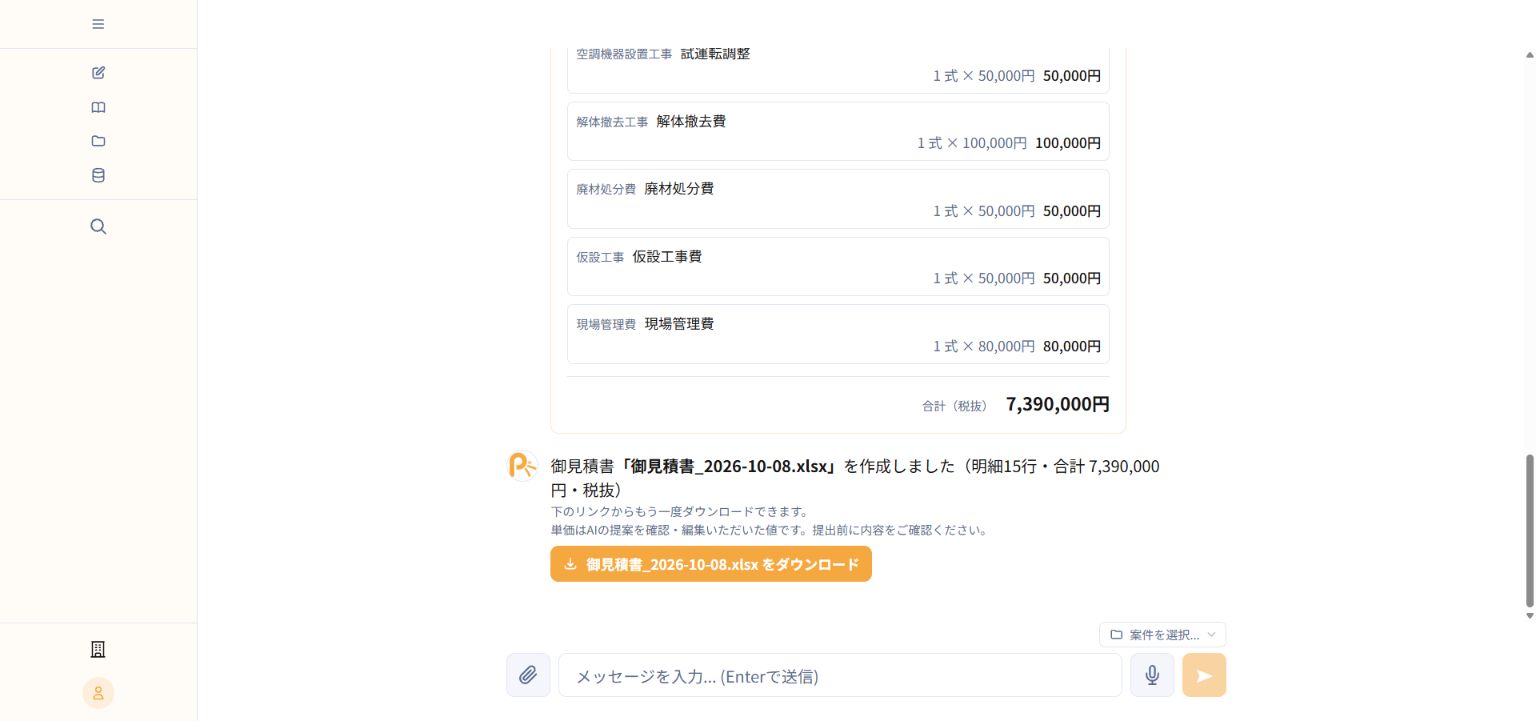
Task: Click the 解体撤去工事 category label
Action: click(x=612, y=122)
